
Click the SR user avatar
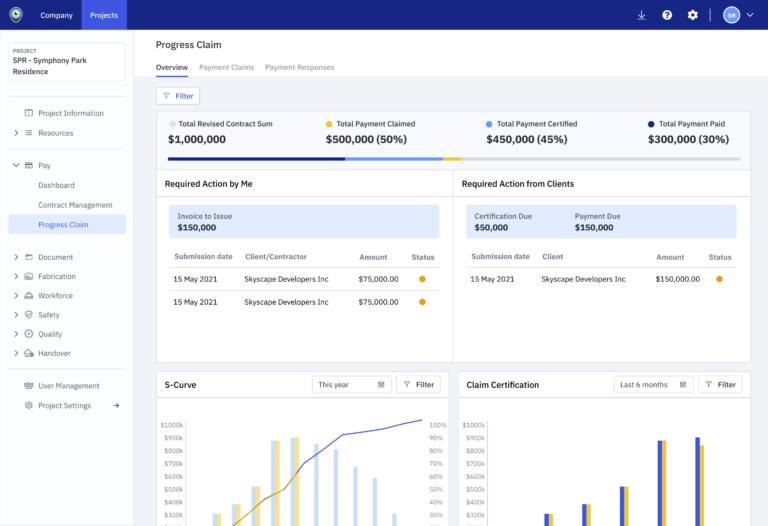click(x=731, y=15)
